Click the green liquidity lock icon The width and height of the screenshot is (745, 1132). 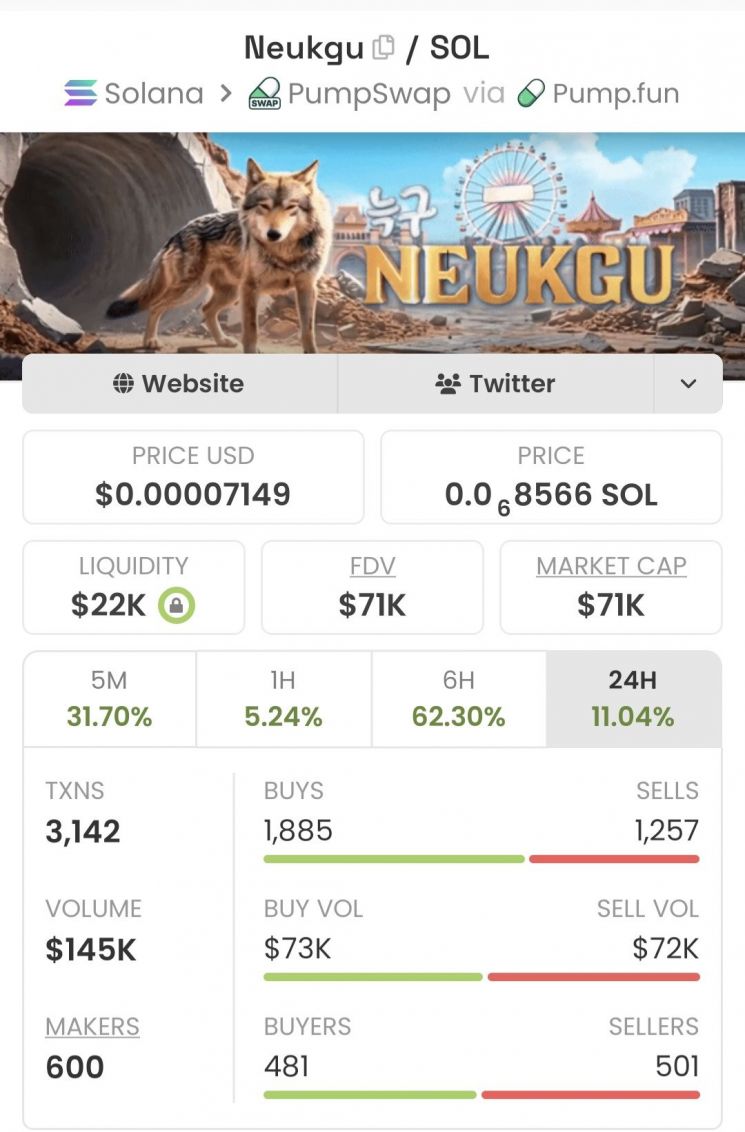[176, 605]
